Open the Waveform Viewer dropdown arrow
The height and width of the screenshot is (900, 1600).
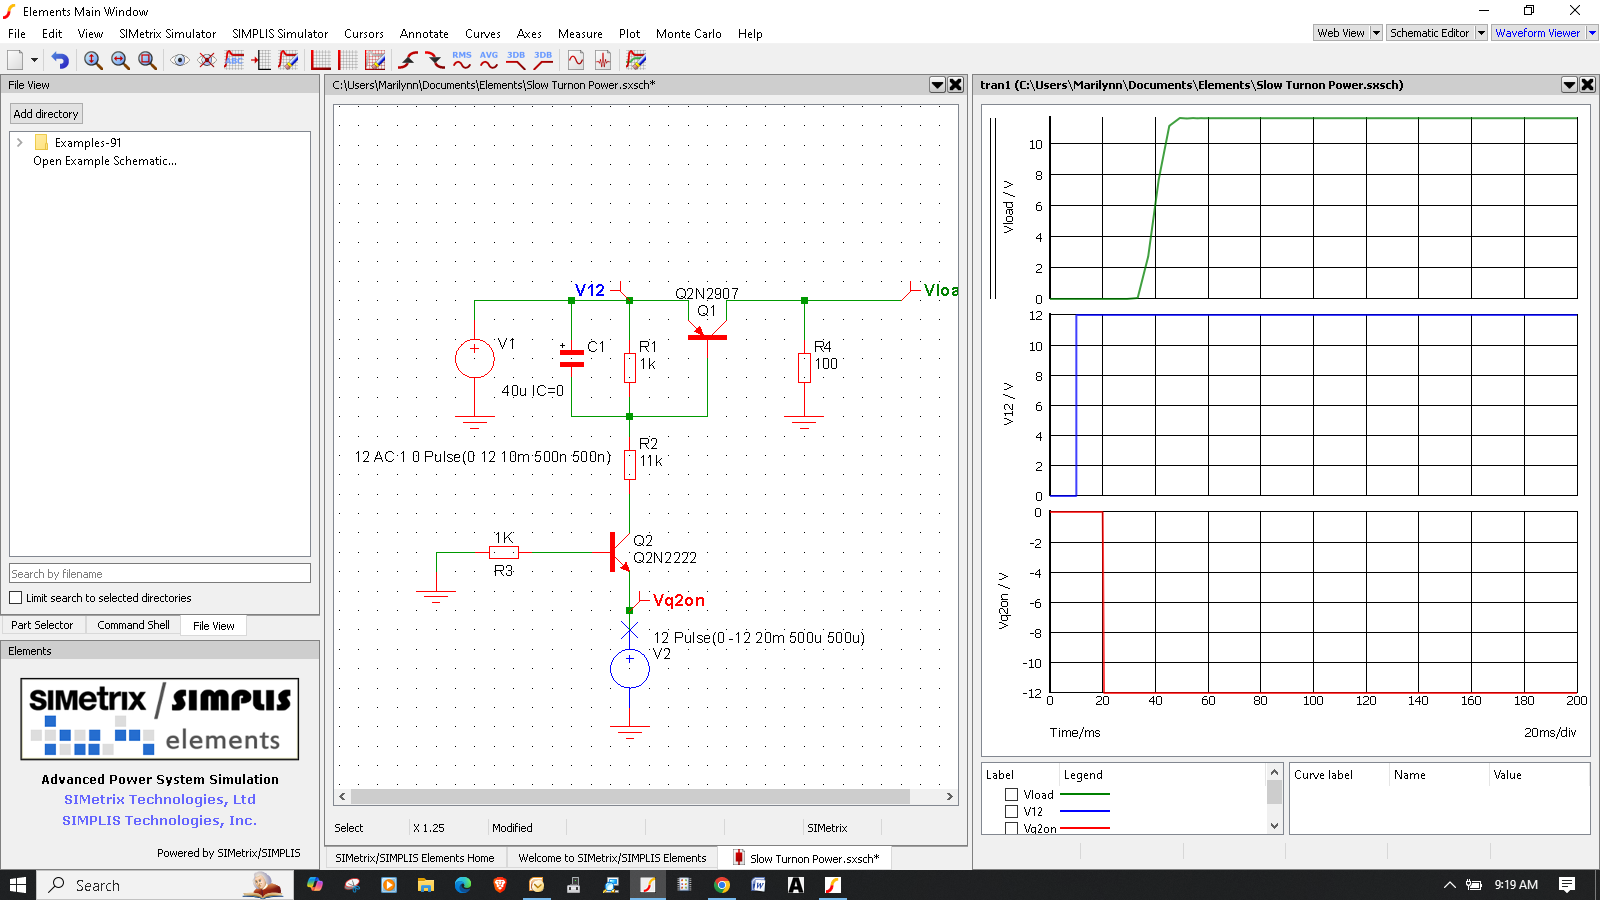coord(1592,33)
